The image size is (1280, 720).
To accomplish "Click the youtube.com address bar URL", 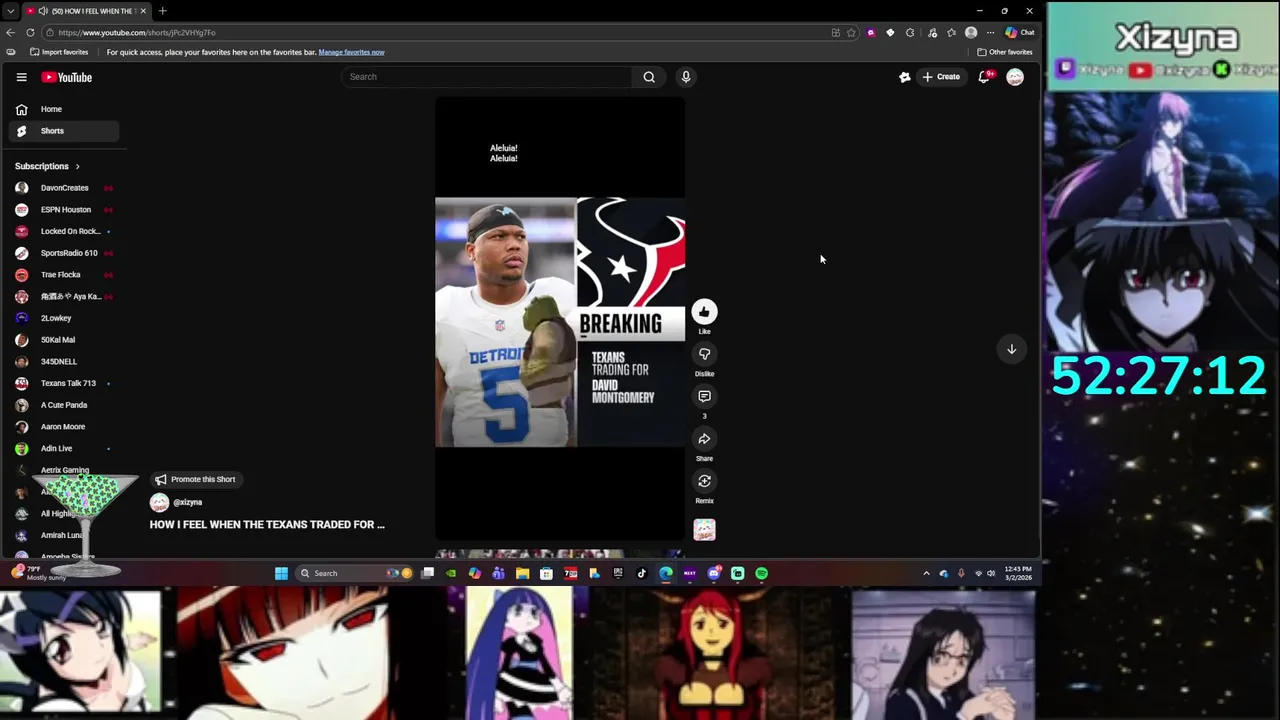I will pyautogui.click(x=137, y=32).
